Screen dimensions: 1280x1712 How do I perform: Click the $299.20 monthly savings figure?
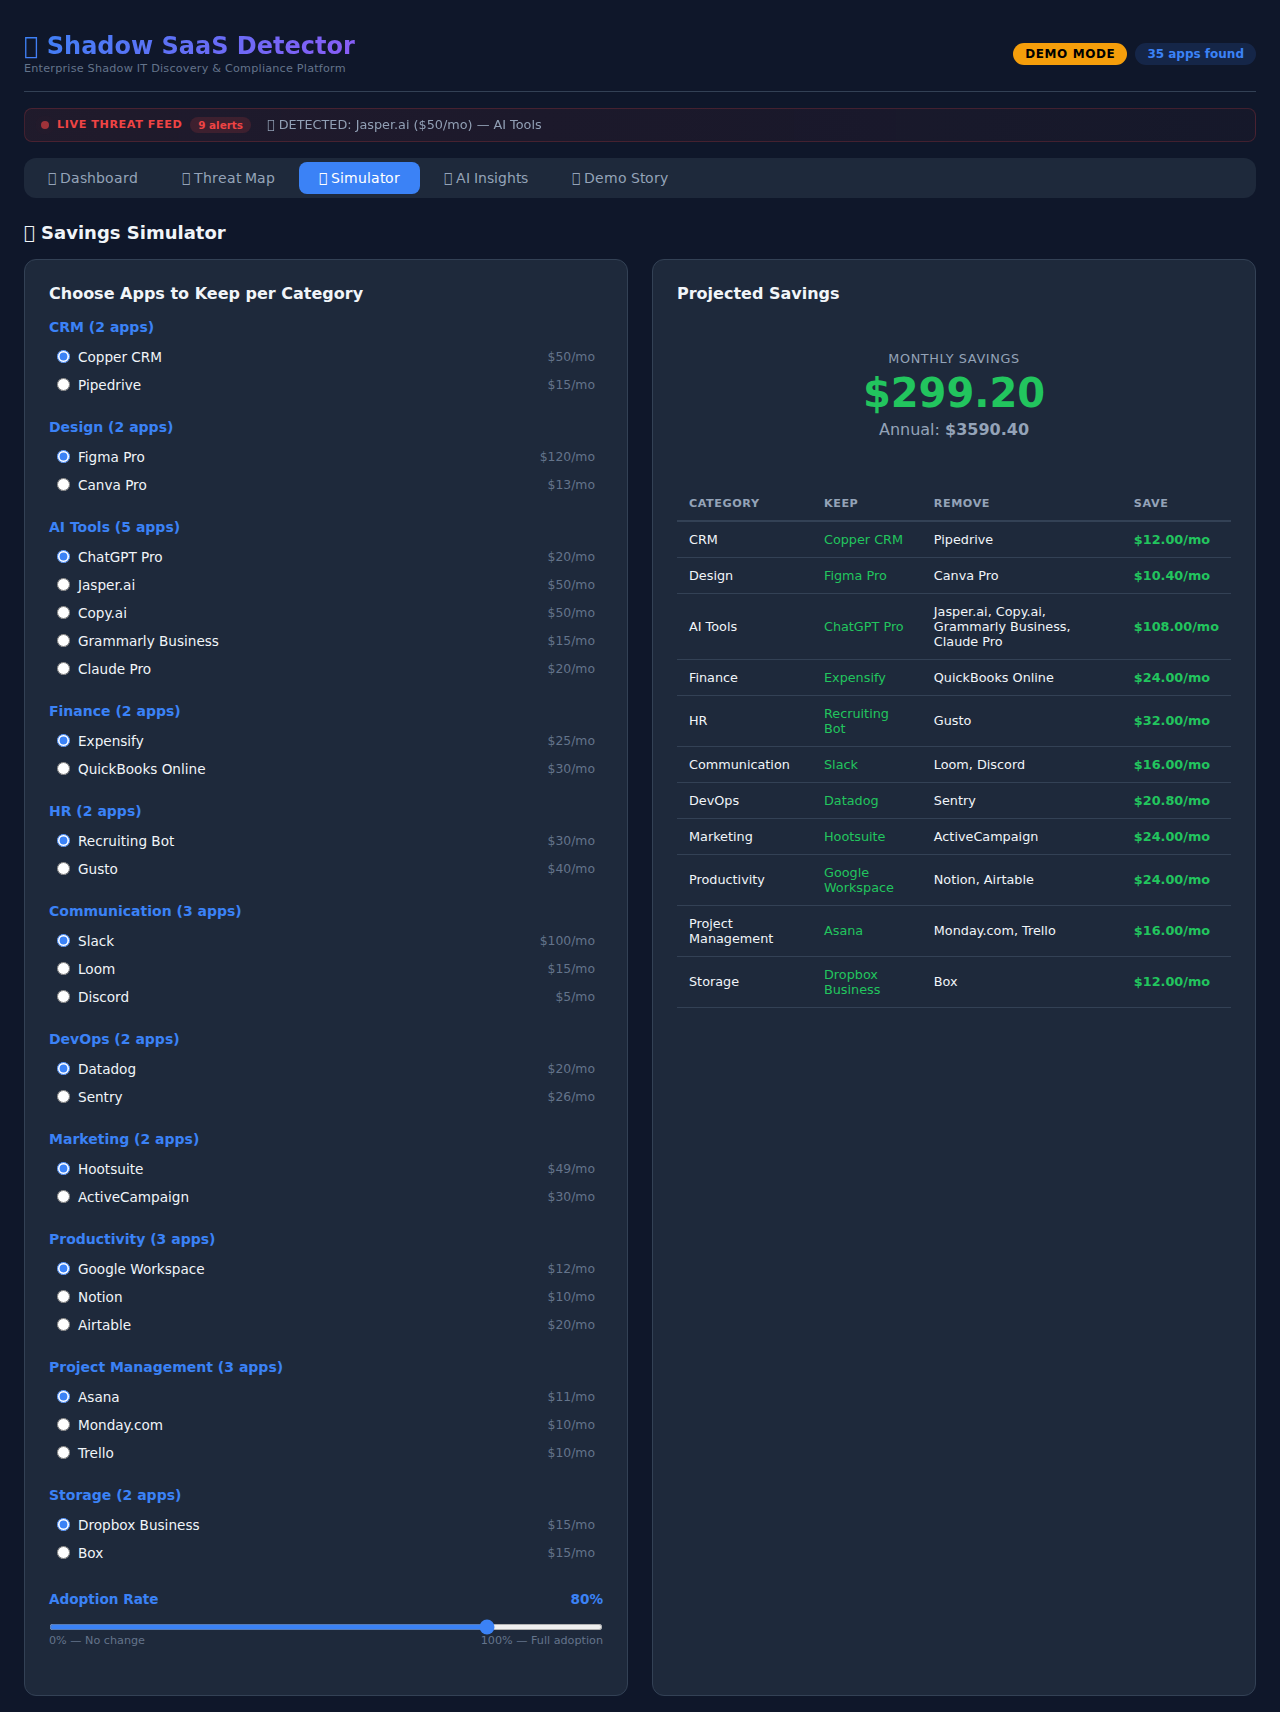click(x=954, y=393)
